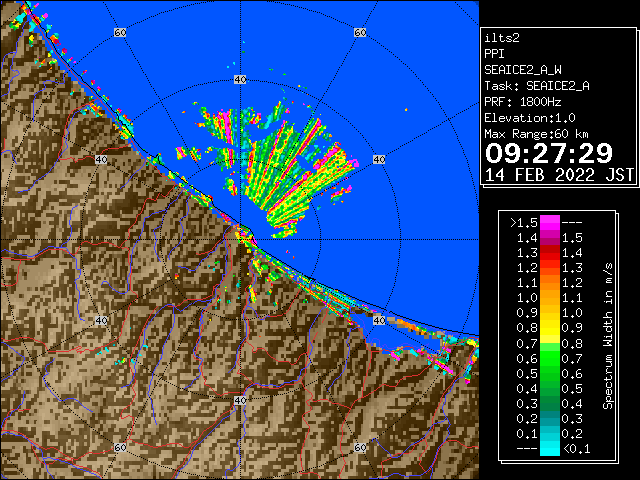
Task: Select the 40 km label on northwest ring
Action: pos(101,159)
